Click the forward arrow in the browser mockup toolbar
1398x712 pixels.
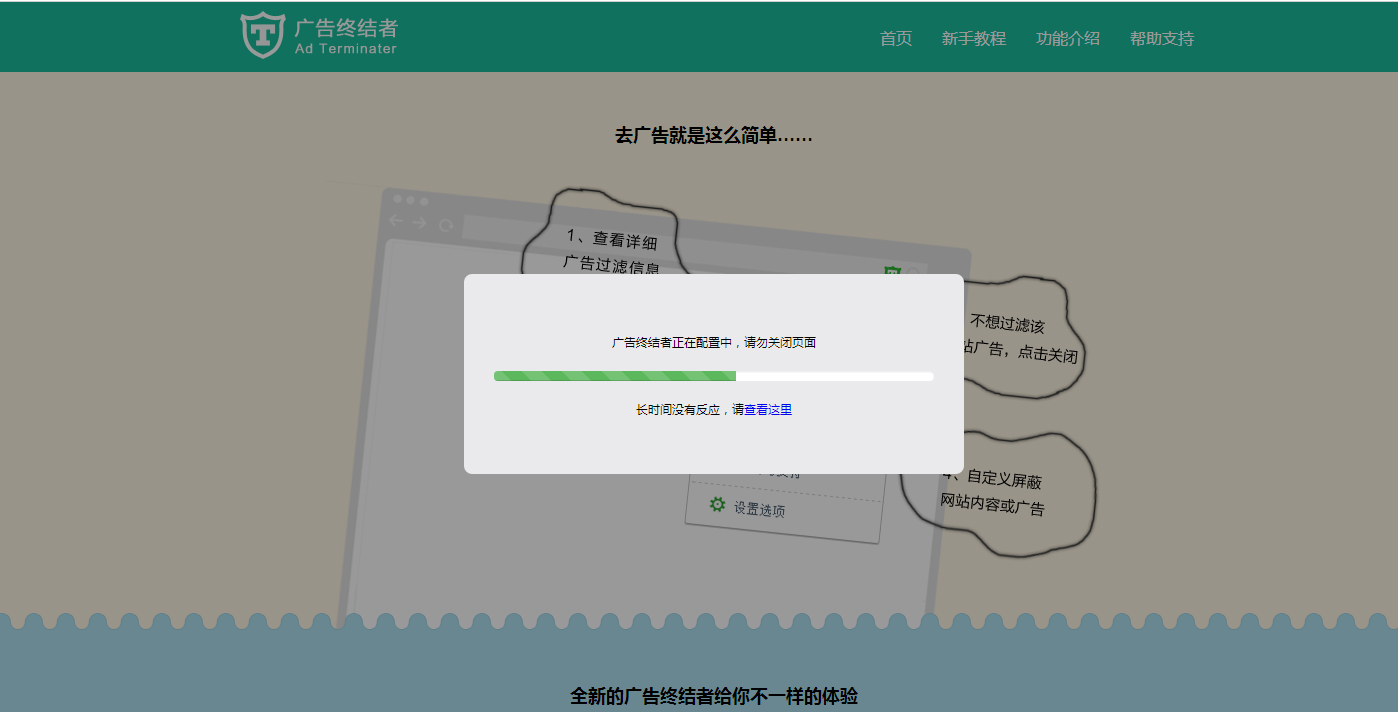pos(419,221)
